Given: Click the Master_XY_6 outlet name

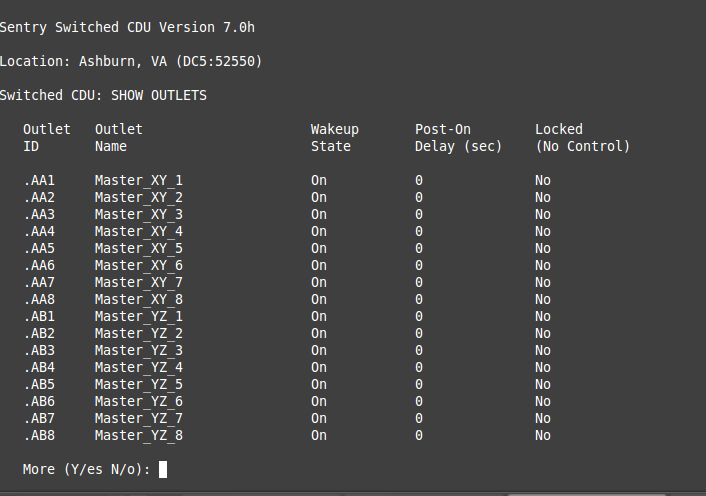Looking at the screenshot, I should [x=138, y=265].
